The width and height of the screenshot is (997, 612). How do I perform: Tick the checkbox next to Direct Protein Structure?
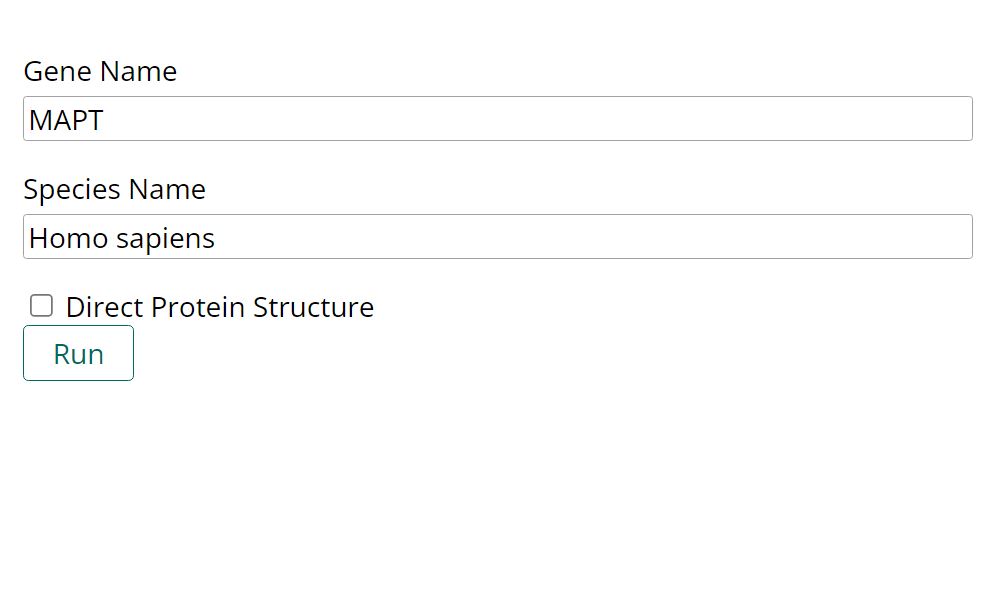tap(41, 305)
